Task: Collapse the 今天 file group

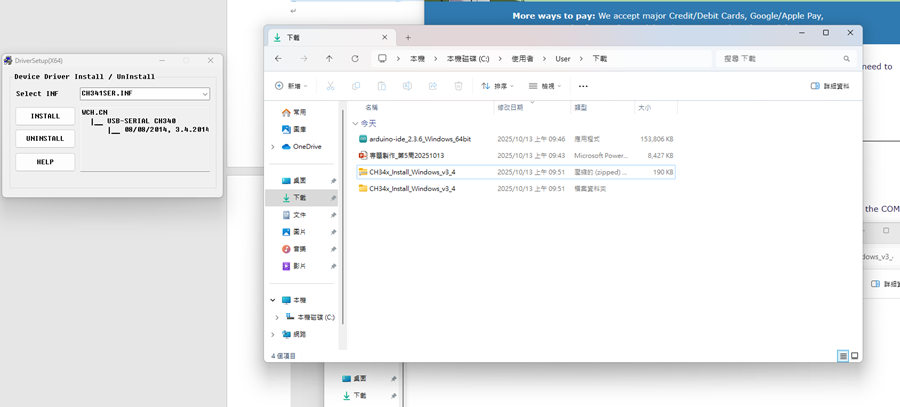Action: click(356, 123)
